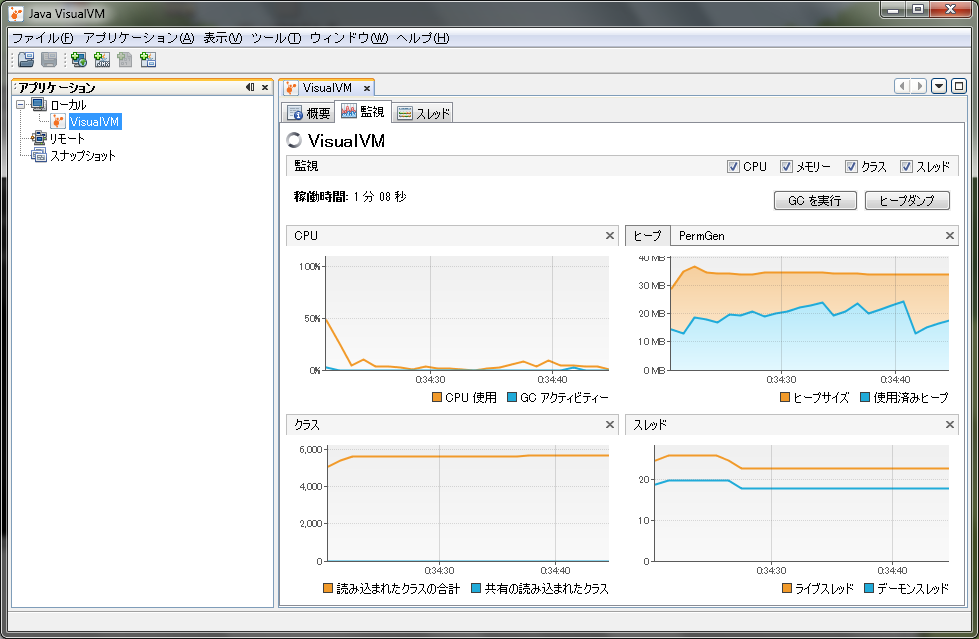Close the VisualVM document tab

pos(367,88)
